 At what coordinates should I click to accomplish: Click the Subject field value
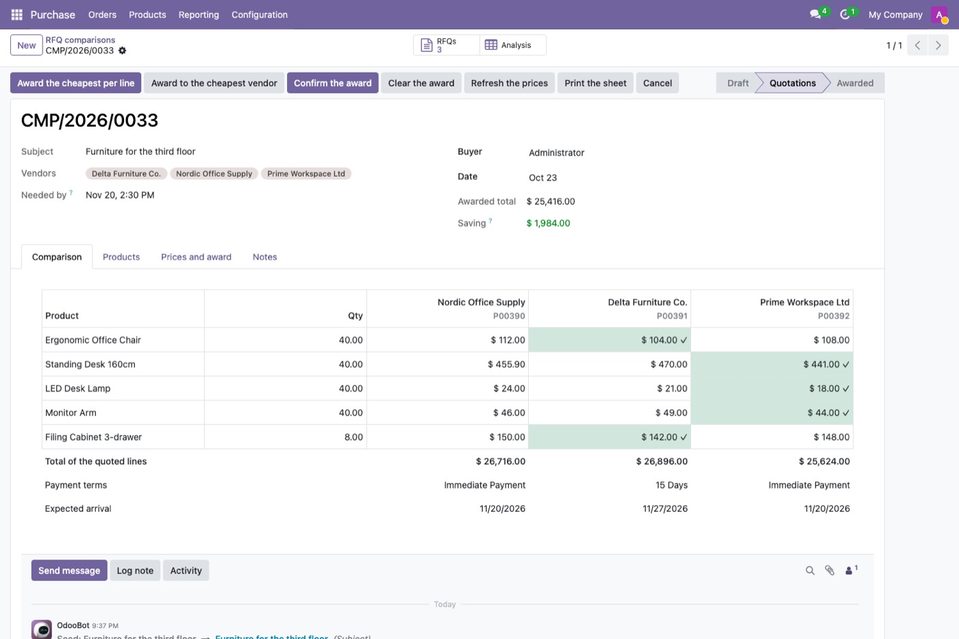click(x=141, y=152)
